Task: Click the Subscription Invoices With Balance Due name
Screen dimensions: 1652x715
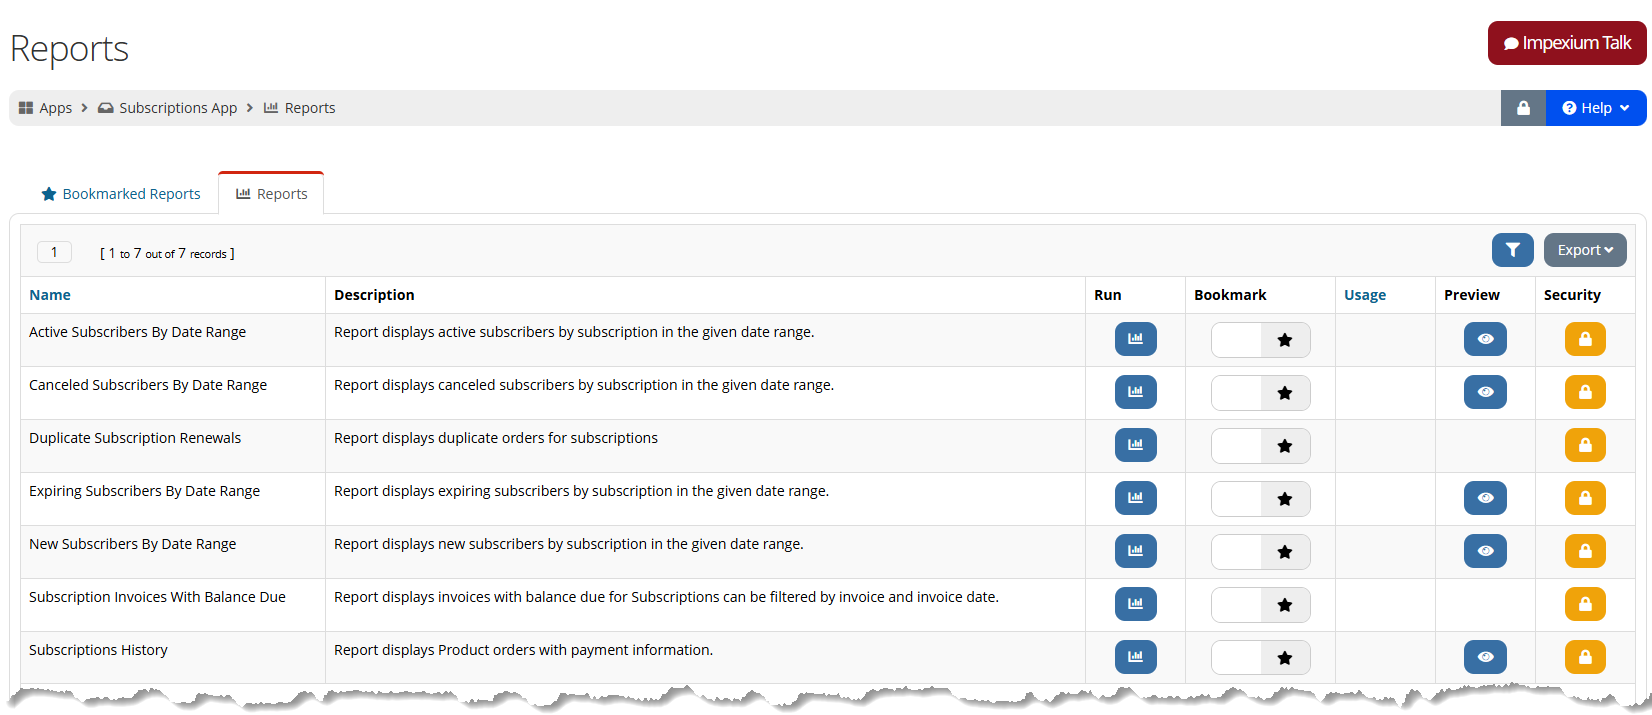Action: tap(157, 597)
